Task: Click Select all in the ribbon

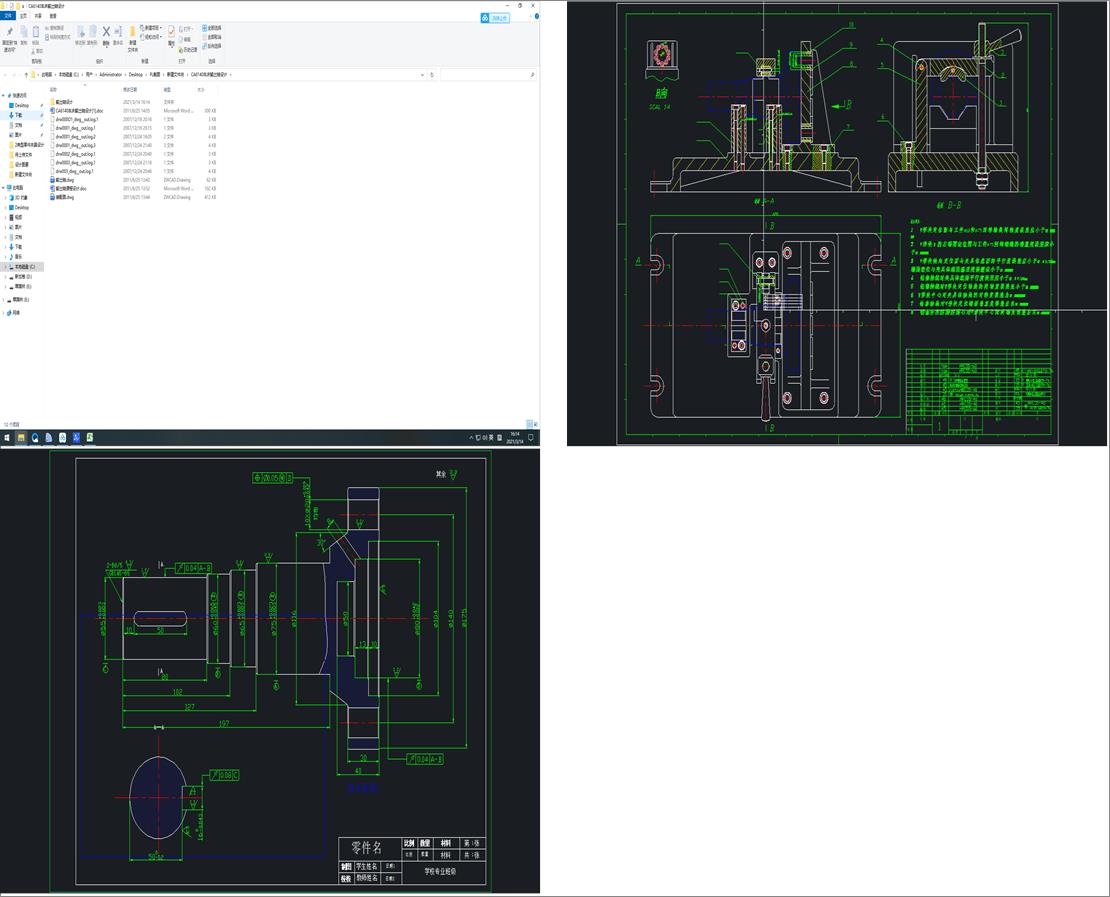Action: pos(214,28)
